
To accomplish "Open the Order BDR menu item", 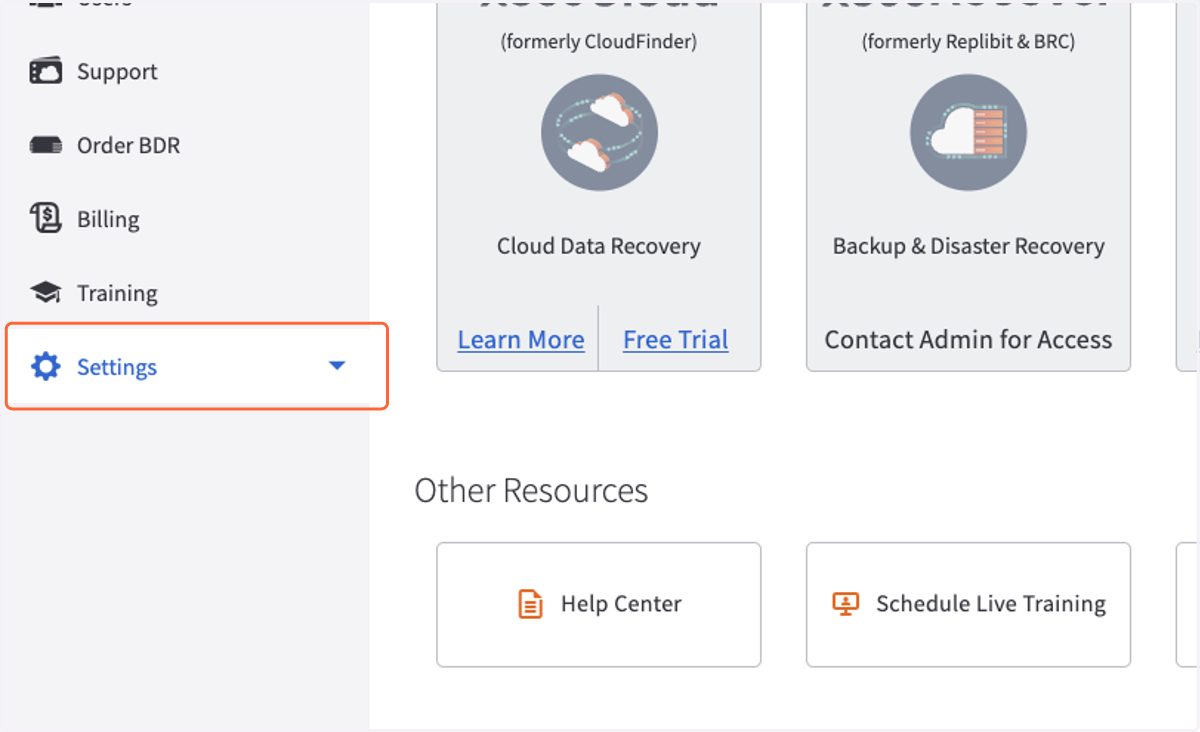I will coord(128,146).
